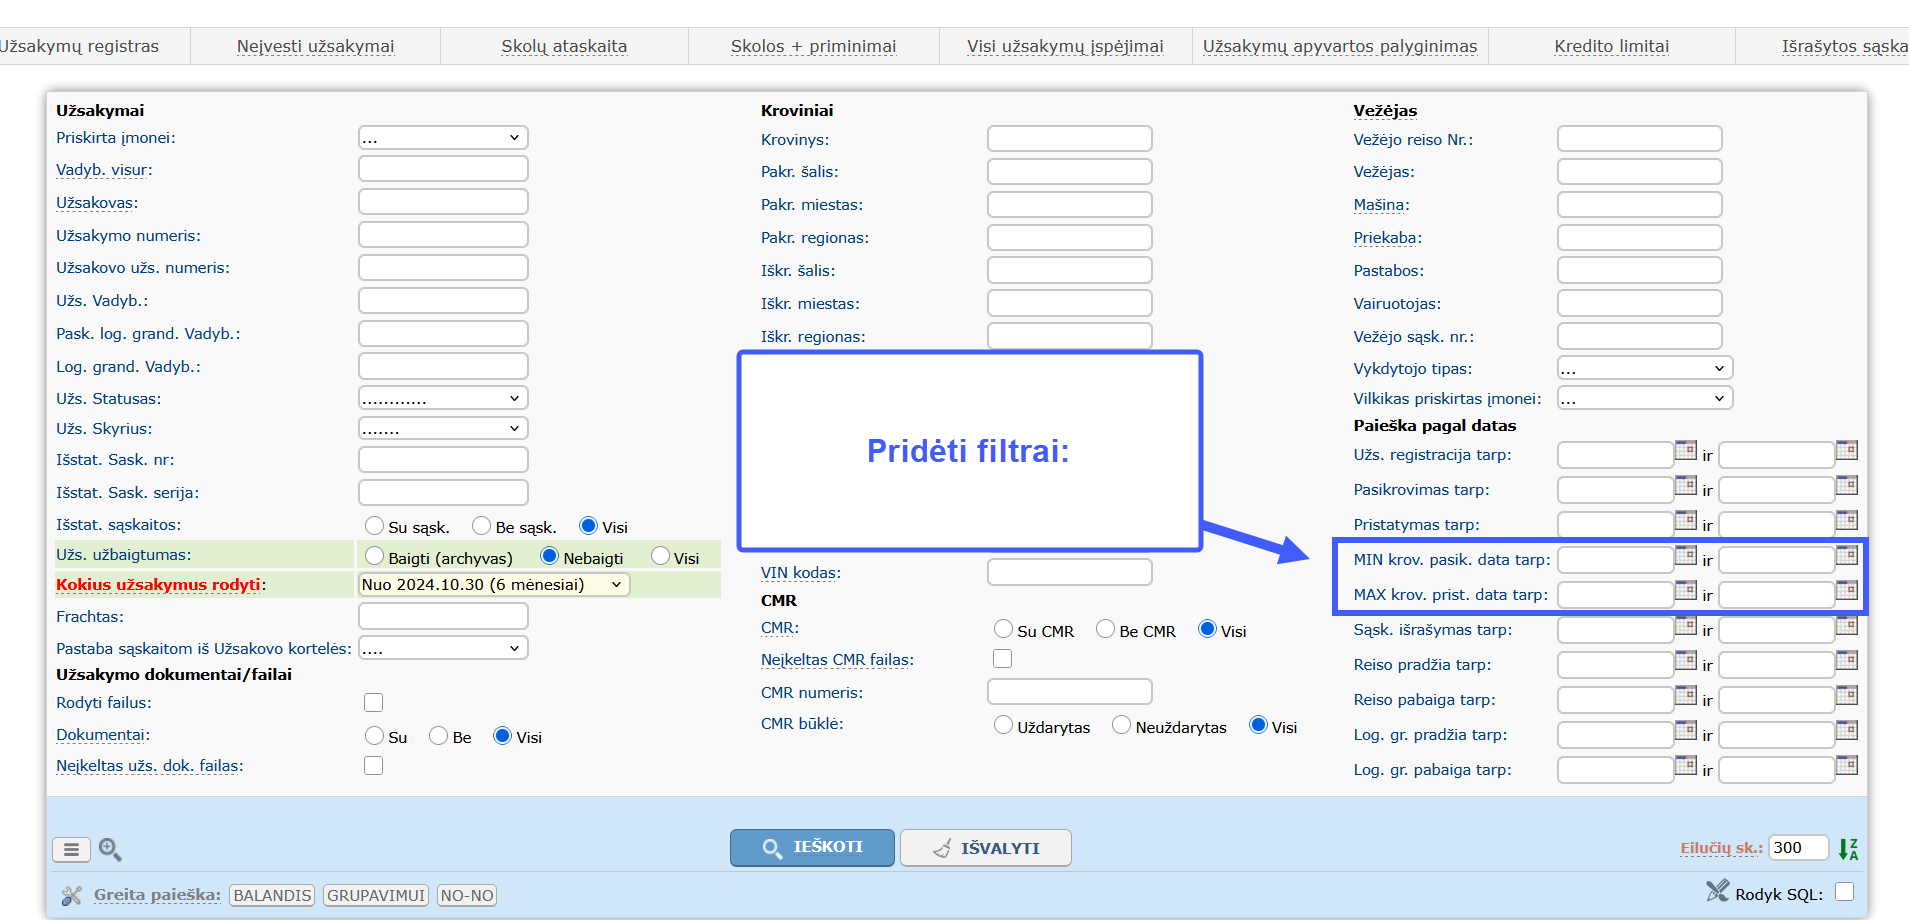
Task: Click the Užsakovas input field
Action: [443, 202]
